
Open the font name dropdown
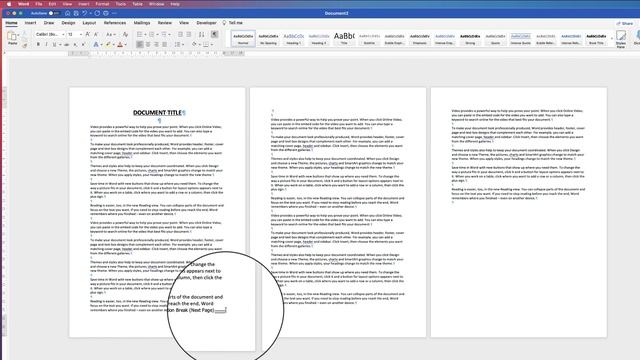[x=63, y=35]
